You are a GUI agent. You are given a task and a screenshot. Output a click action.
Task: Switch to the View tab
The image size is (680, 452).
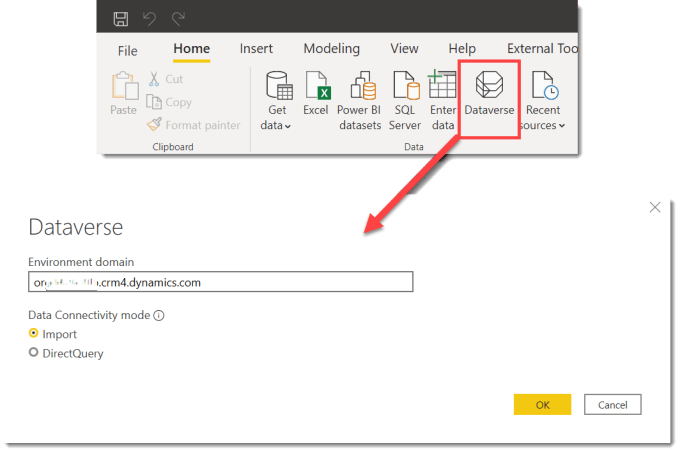[404, 49]
